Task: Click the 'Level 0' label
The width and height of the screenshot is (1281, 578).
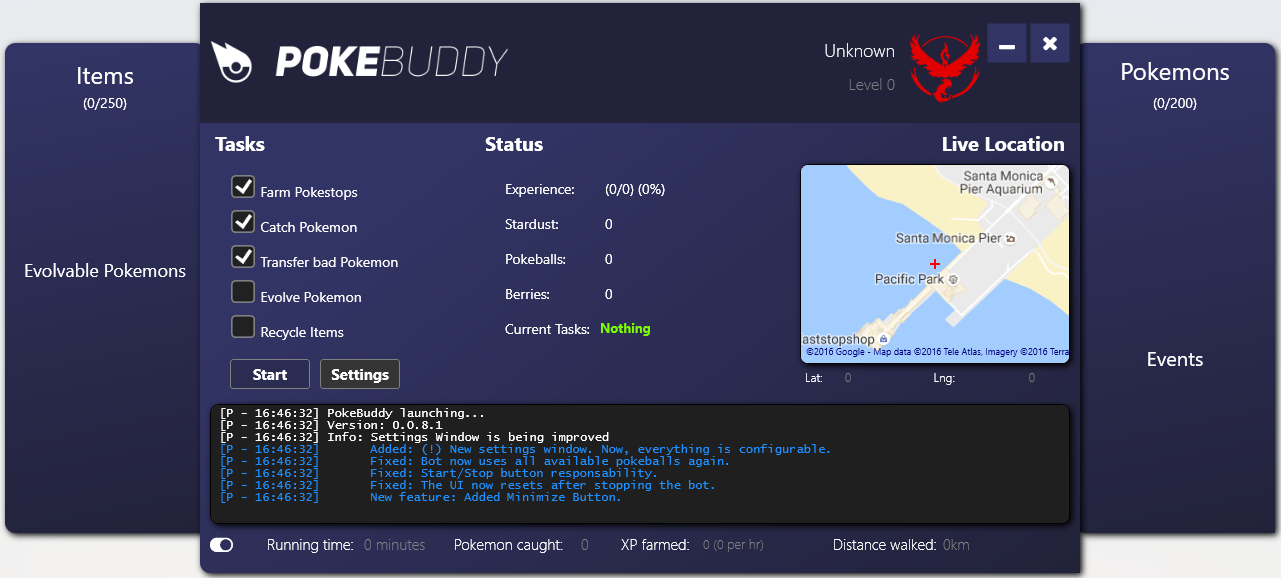Action: 872,85
